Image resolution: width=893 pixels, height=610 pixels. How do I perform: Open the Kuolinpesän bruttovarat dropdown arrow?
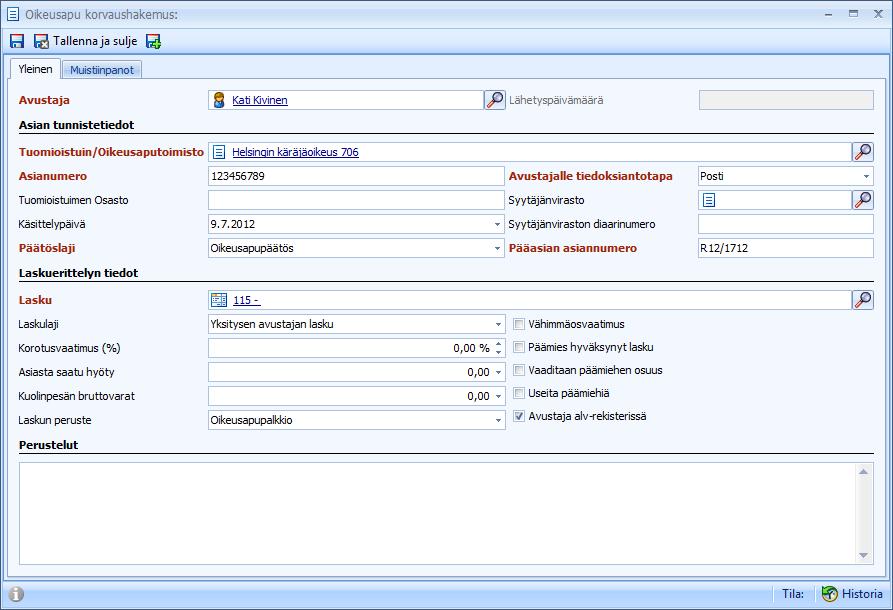(x=498, y=396)
